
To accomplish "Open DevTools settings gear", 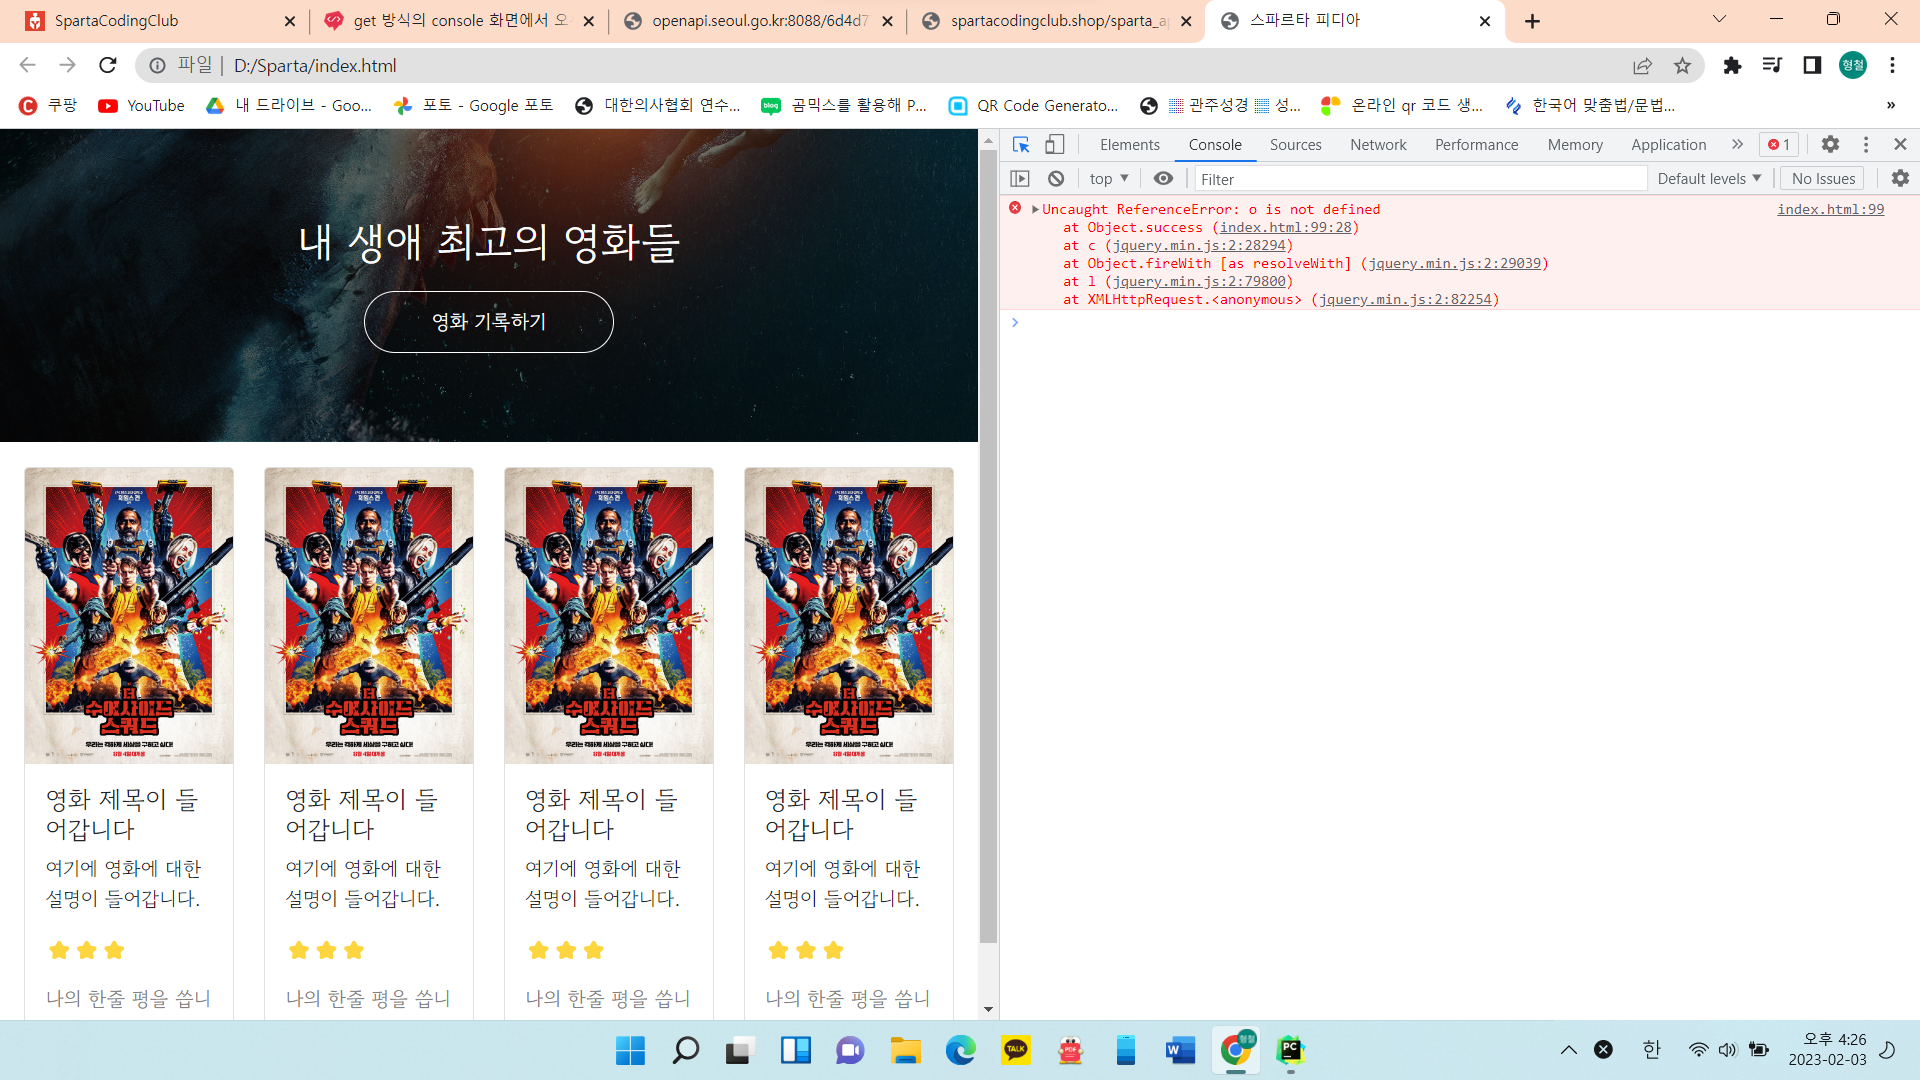I will pos(1830,145).
